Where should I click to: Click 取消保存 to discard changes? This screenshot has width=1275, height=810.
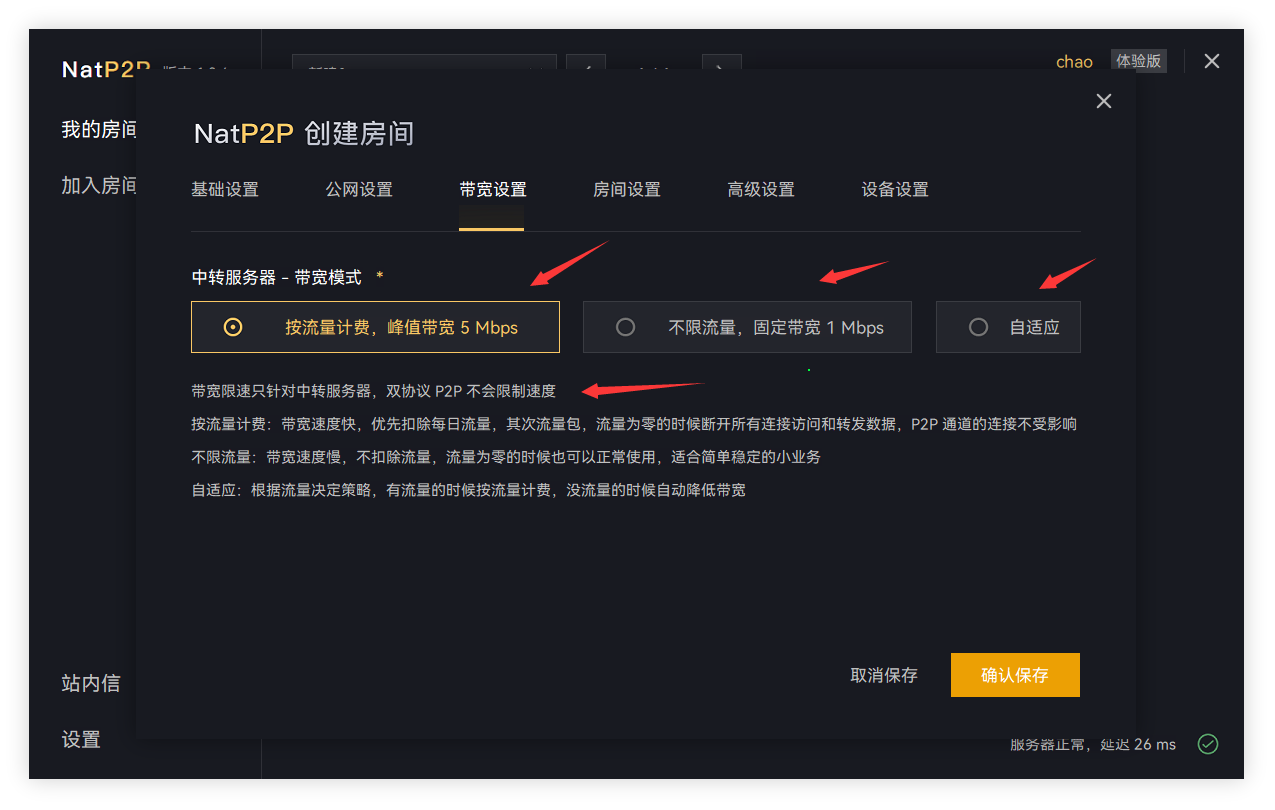tap(884, 675)
